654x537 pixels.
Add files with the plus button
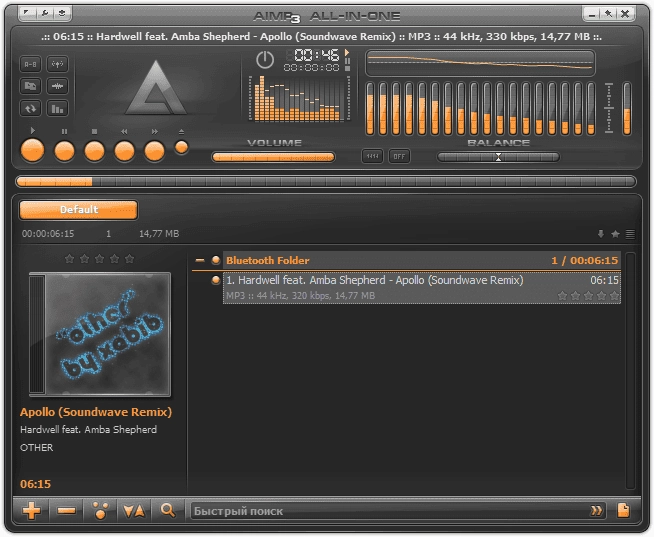pos(31,510)
